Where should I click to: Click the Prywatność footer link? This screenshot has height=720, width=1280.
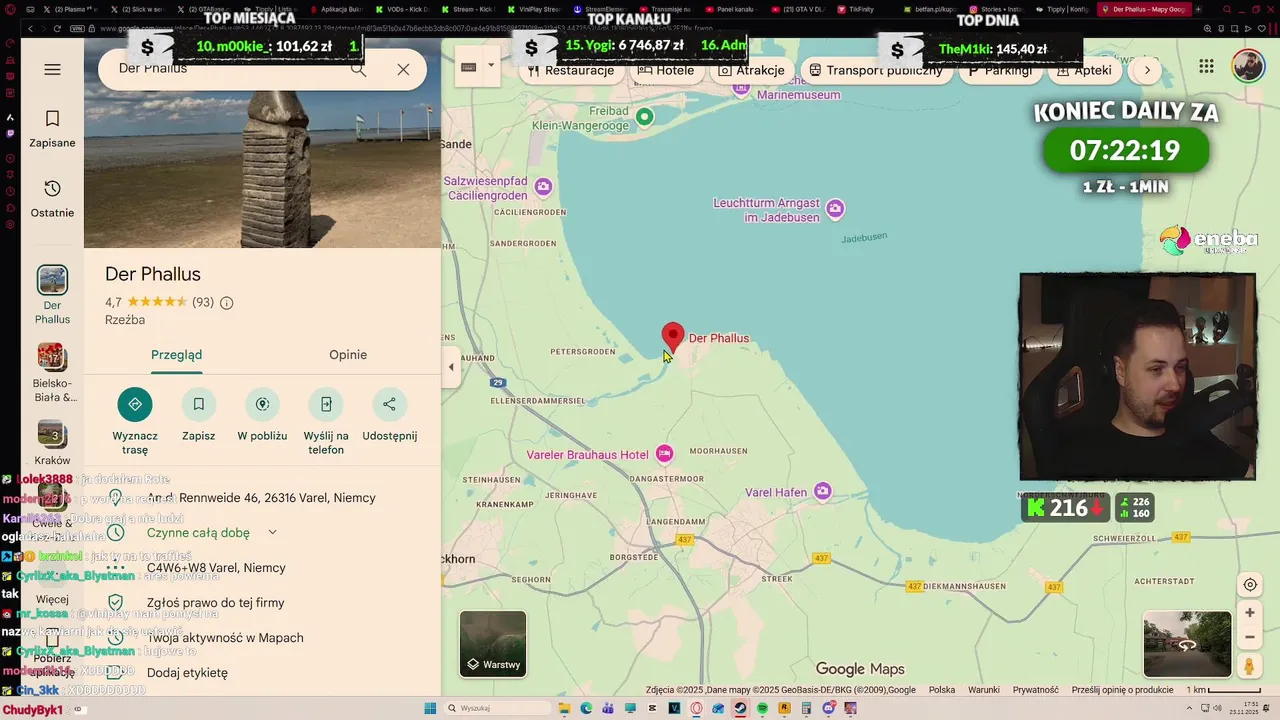1036,690
